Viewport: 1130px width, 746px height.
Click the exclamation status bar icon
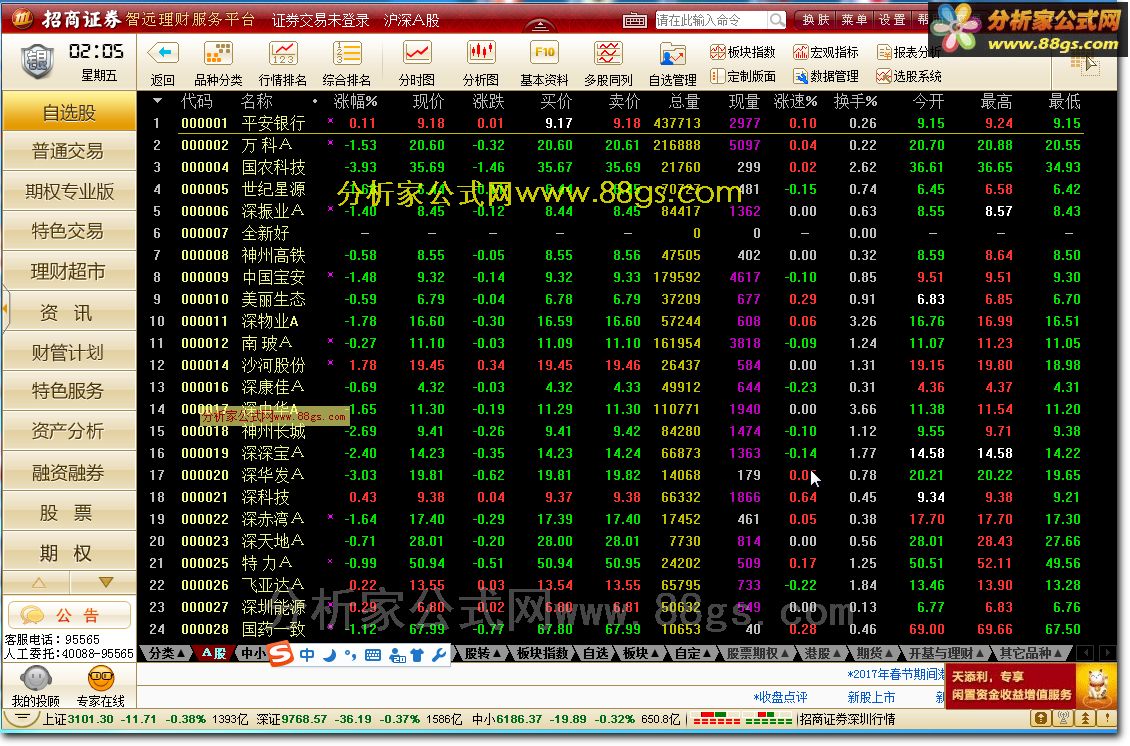(x=1107, y=719)
